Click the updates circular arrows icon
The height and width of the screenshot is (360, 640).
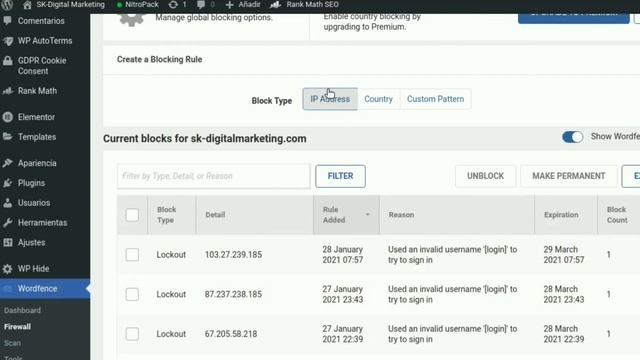coord(173,4)
